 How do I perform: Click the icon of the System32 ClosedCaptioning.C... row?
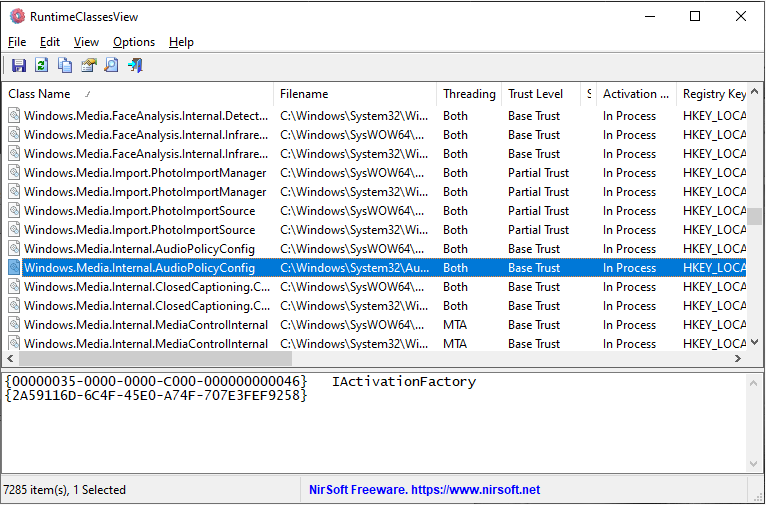click(15, 306)
